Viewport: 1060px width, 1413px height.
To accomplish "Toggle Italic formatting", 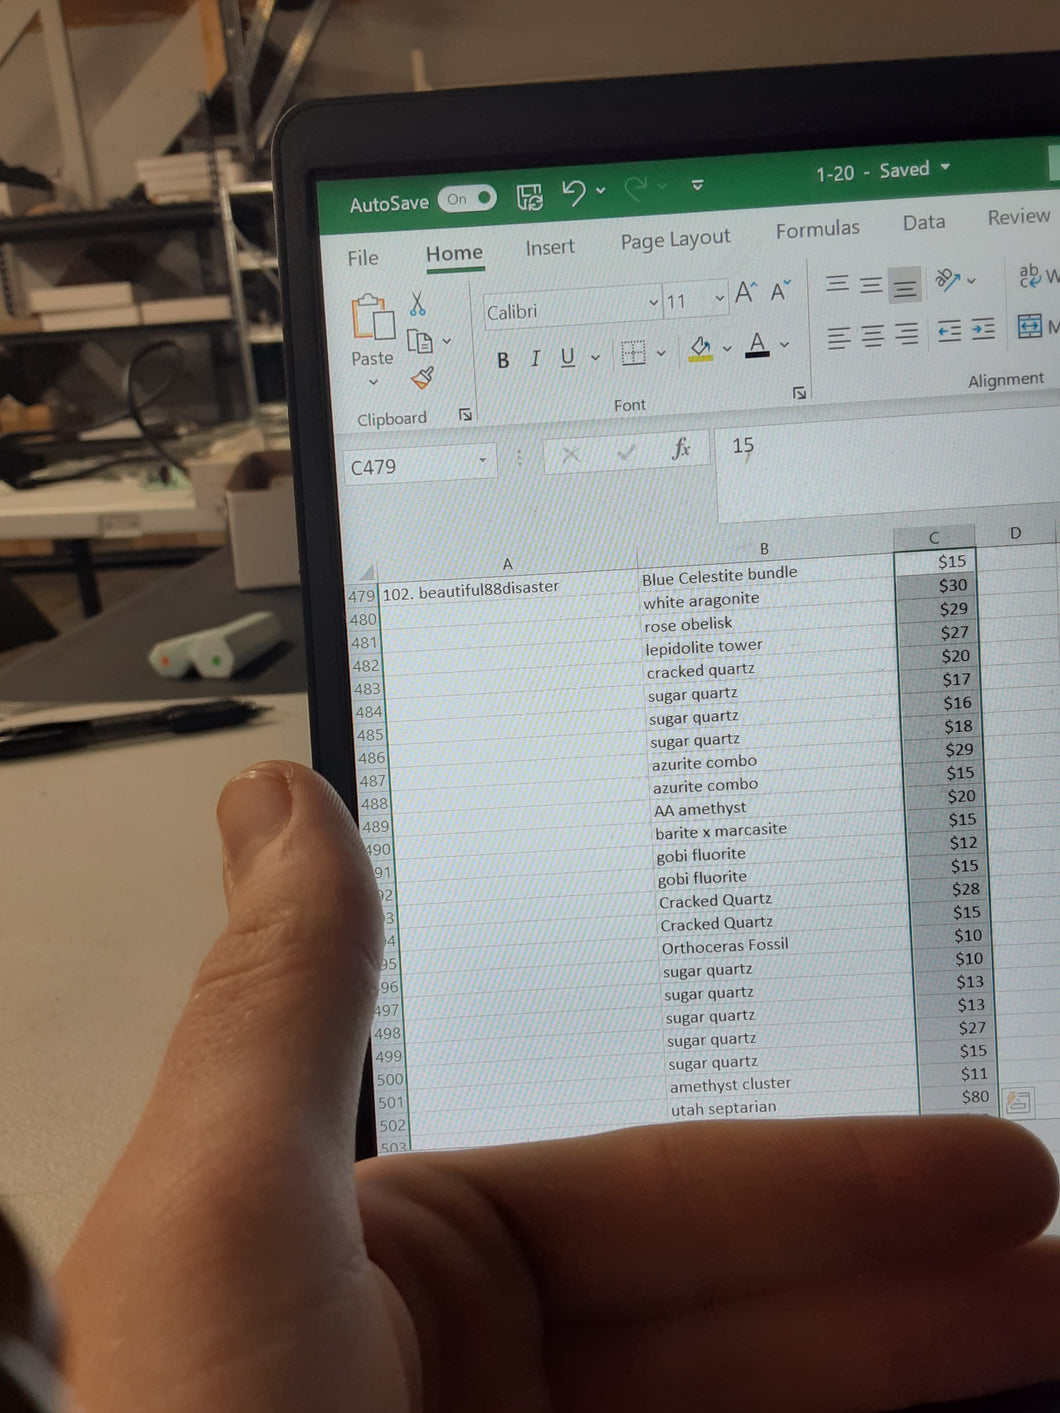I will tap(535, 358).
